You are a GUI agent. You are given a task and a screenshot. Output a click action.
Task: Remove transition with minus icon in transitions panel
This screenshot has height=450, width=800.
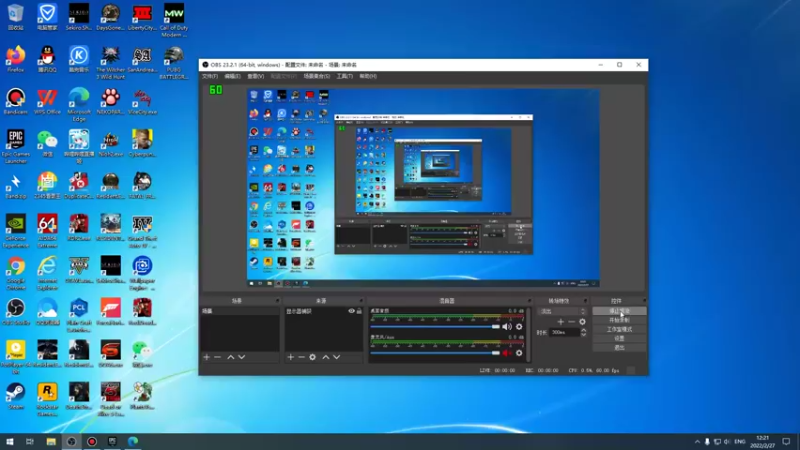pos(571,322)
